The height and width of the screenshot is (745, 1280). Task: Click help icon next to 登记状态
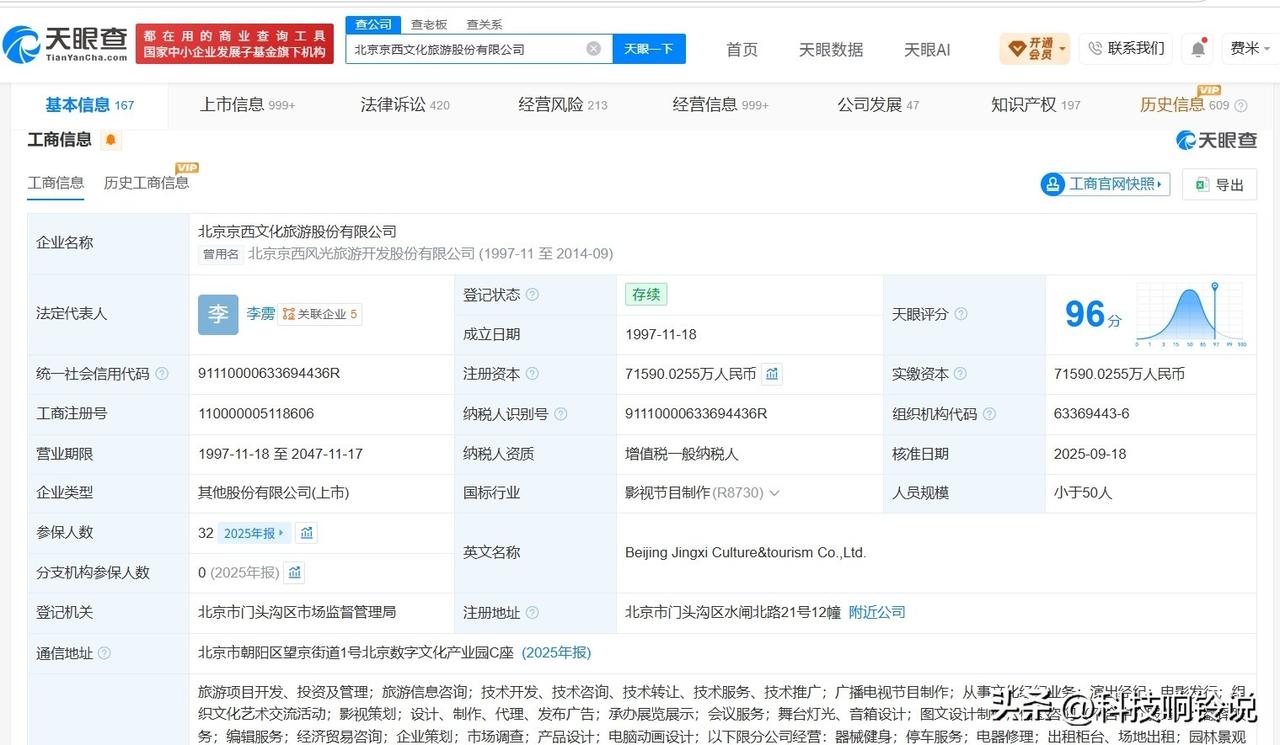[532, 295]
